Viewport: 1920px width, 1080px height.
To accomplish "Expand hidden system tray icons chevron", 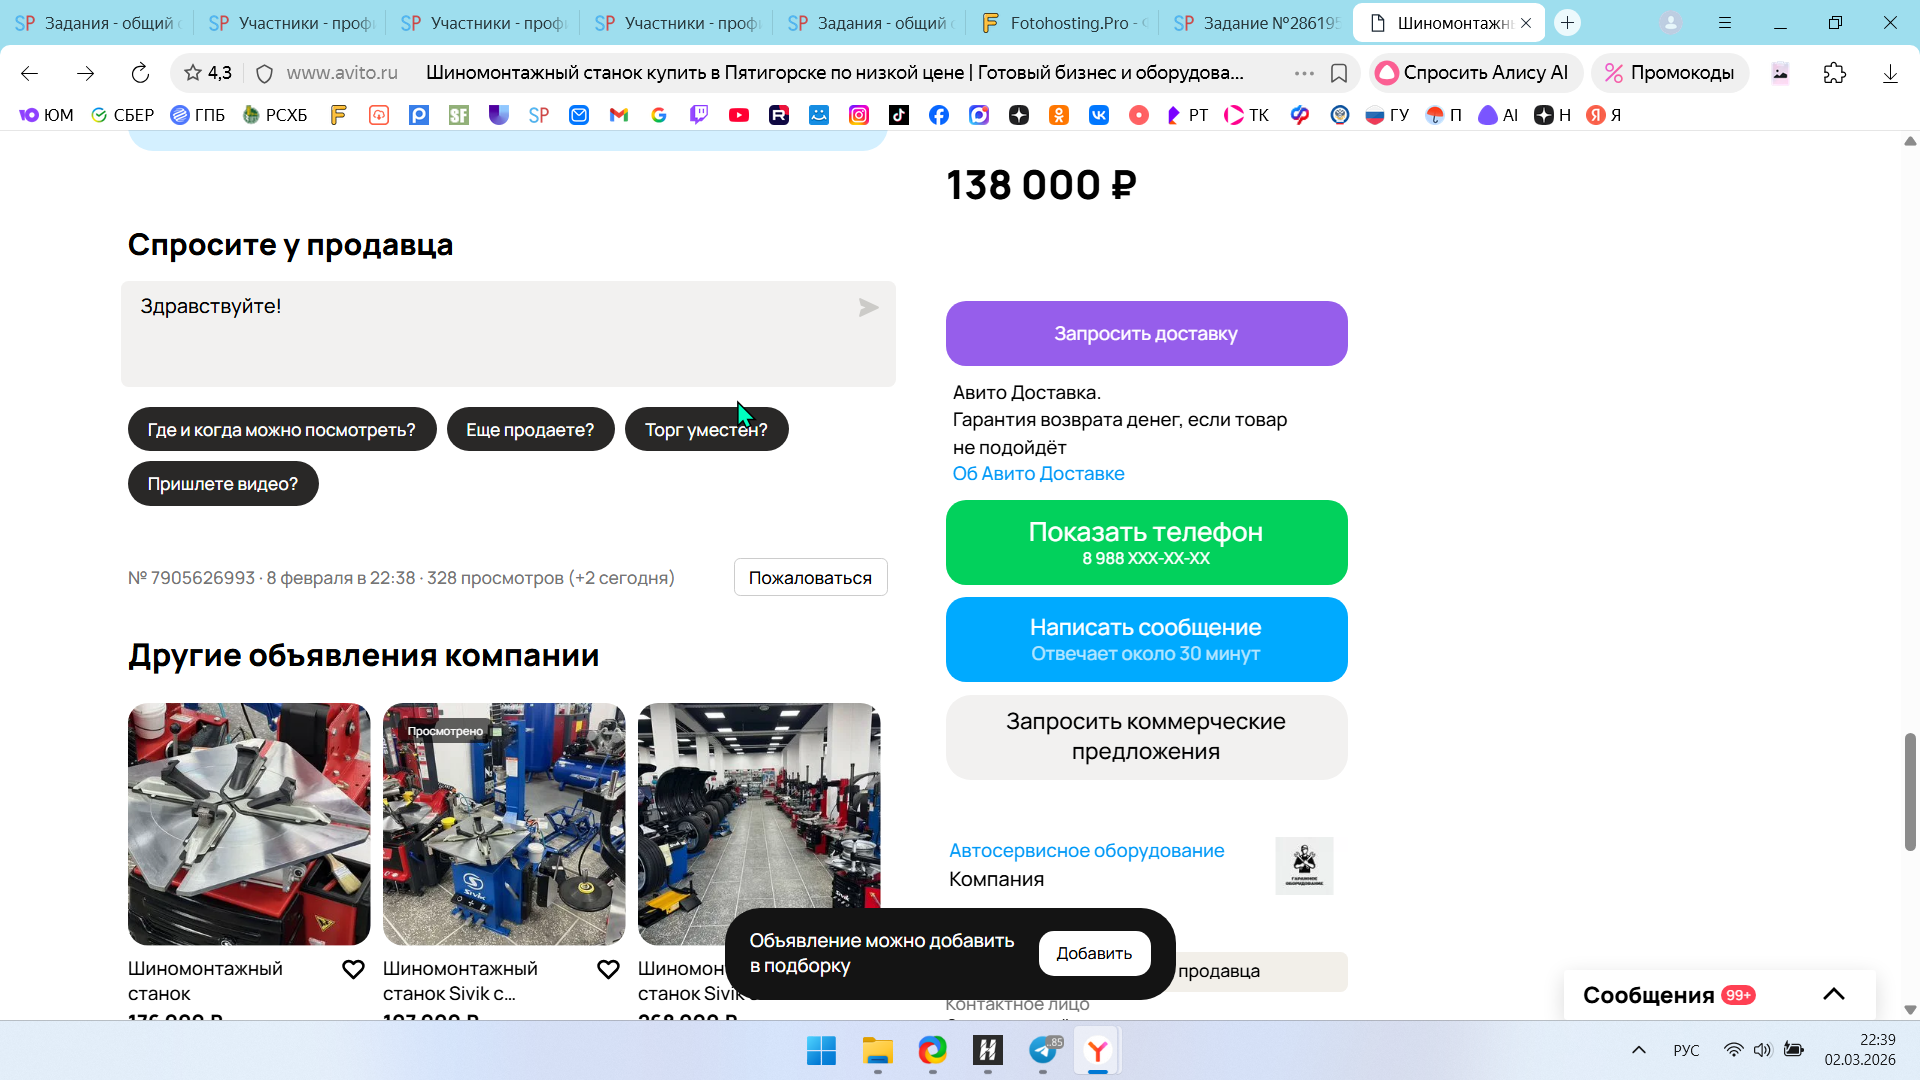I will point(1638,1050).
